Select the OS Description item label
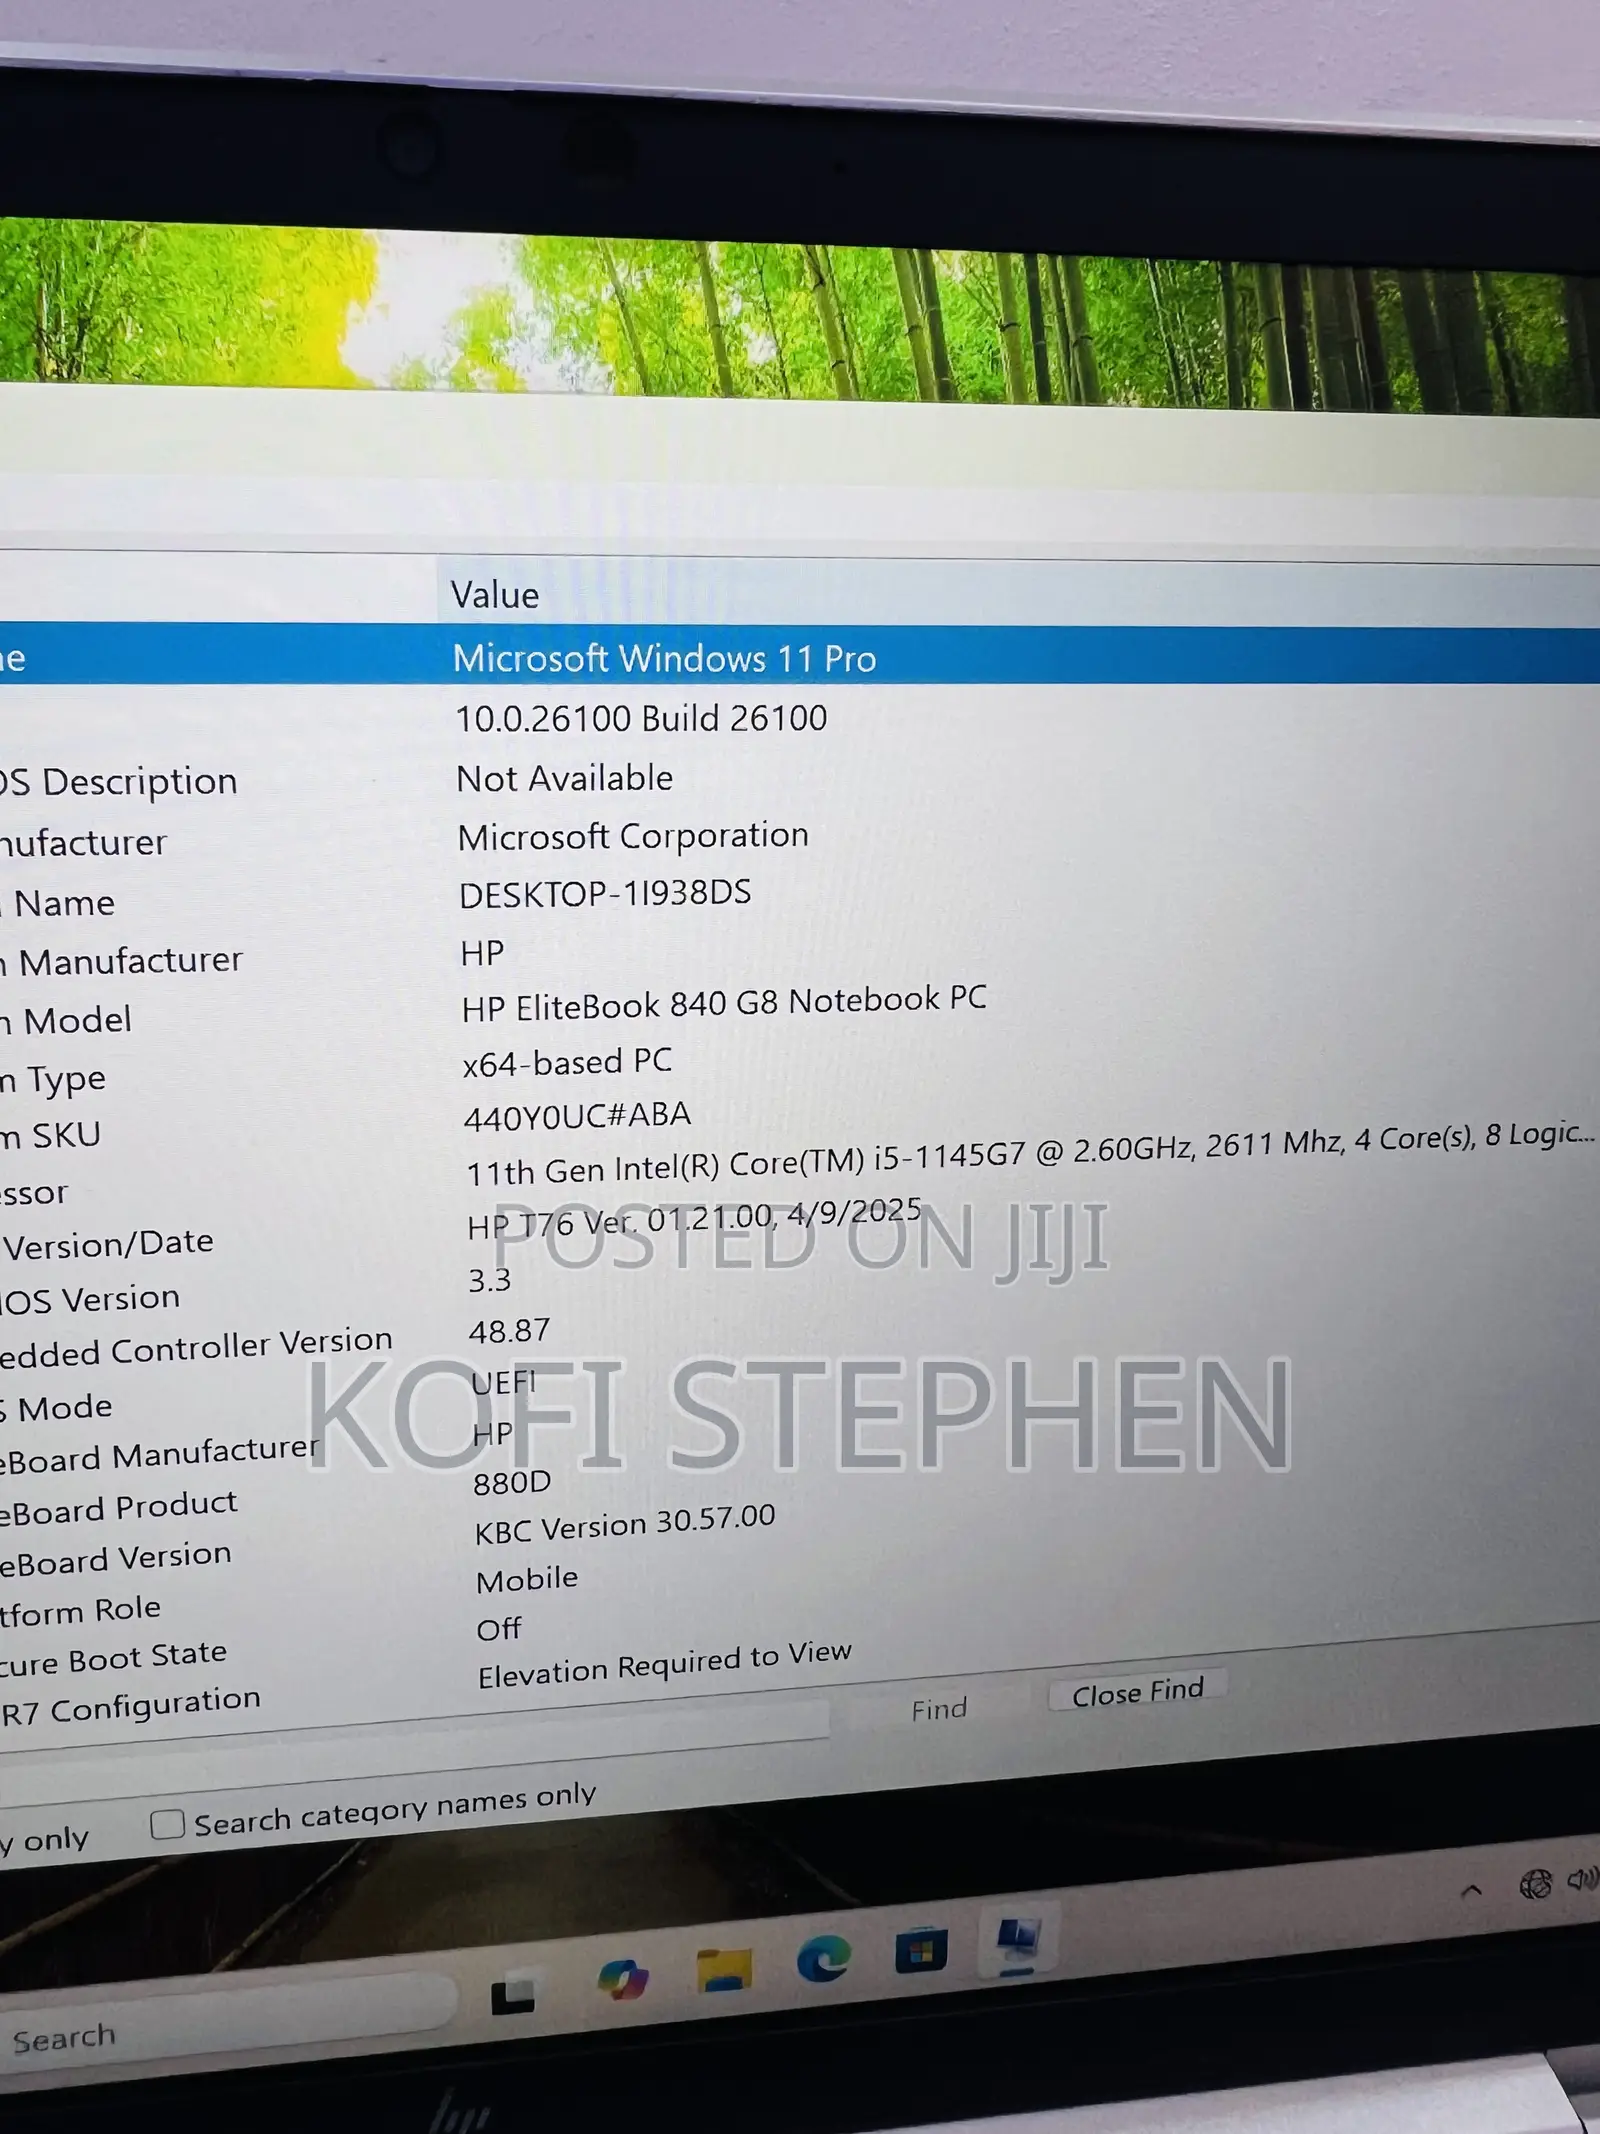 [118, 782]
